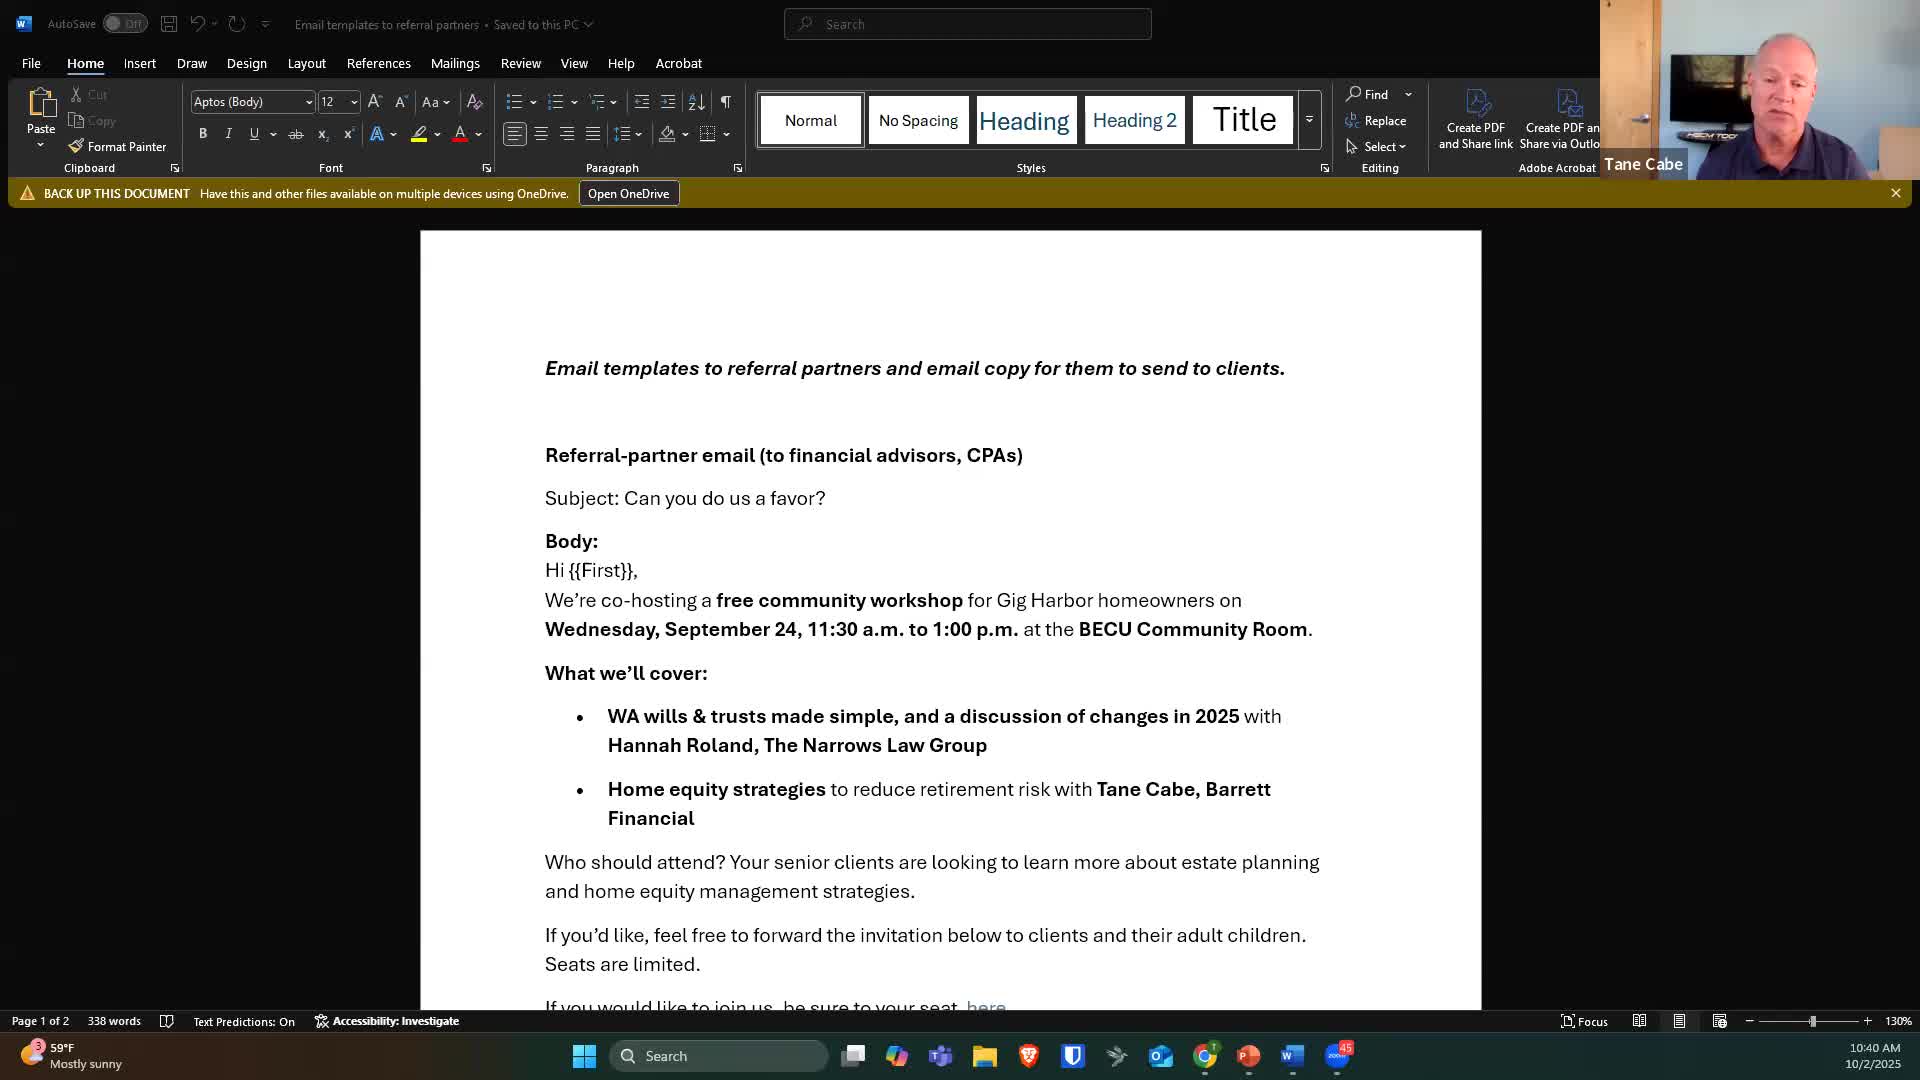Select Format Painter tool
Screen dimensions: 1920x1080
point(117,146)
